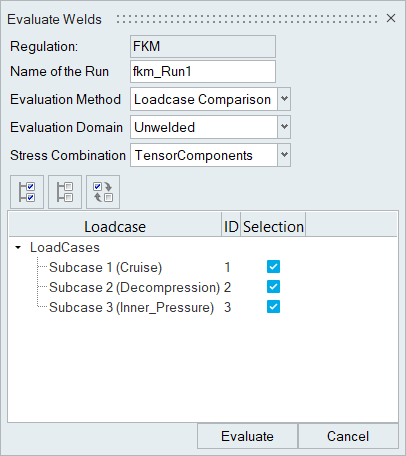Click the deselect all loadcases icon
The height and width of the screenshot is (456, 406).
(x=65, y=192)
